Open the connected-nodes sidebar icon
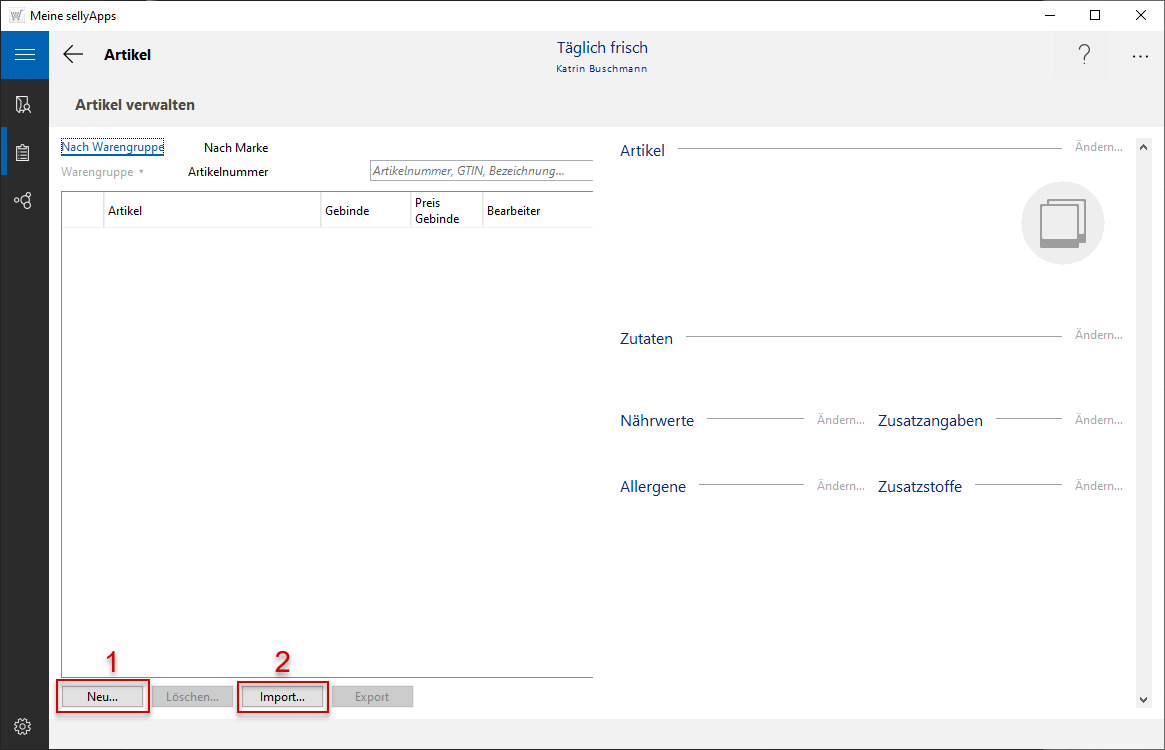 24,200
